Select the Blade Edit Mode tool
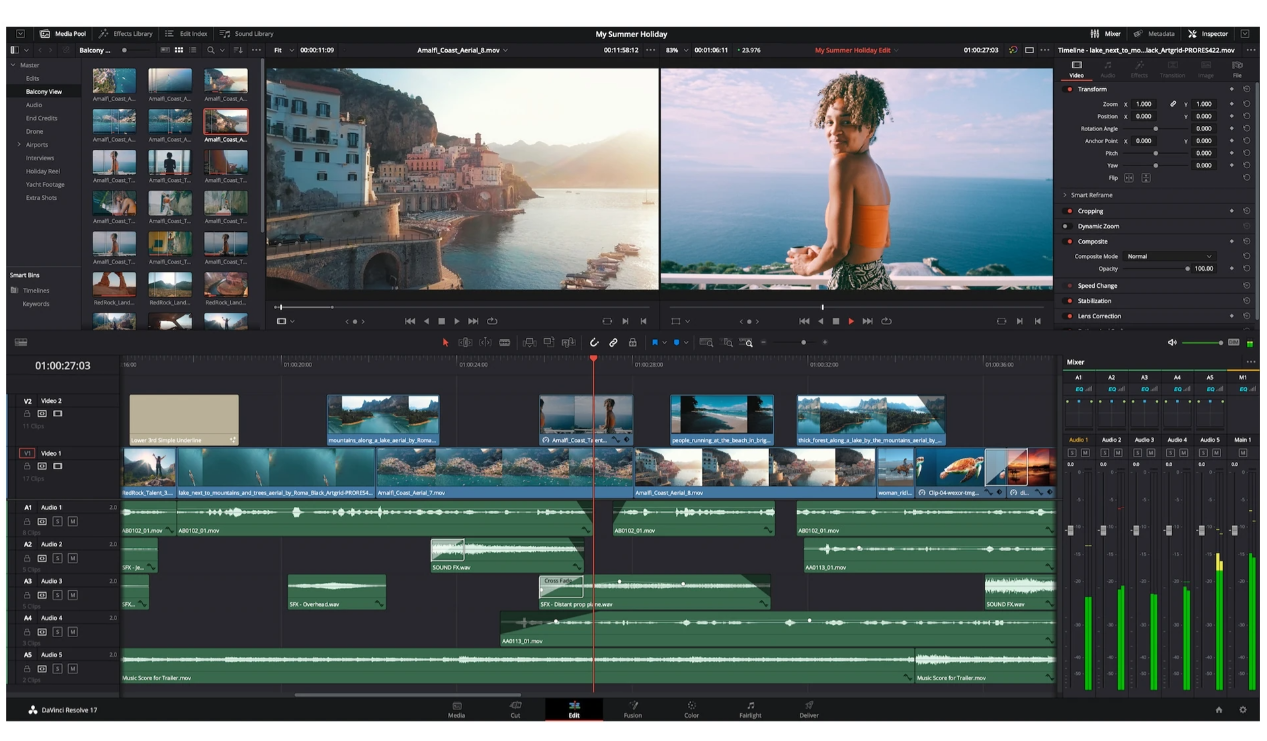 click(x=503, y=342)
